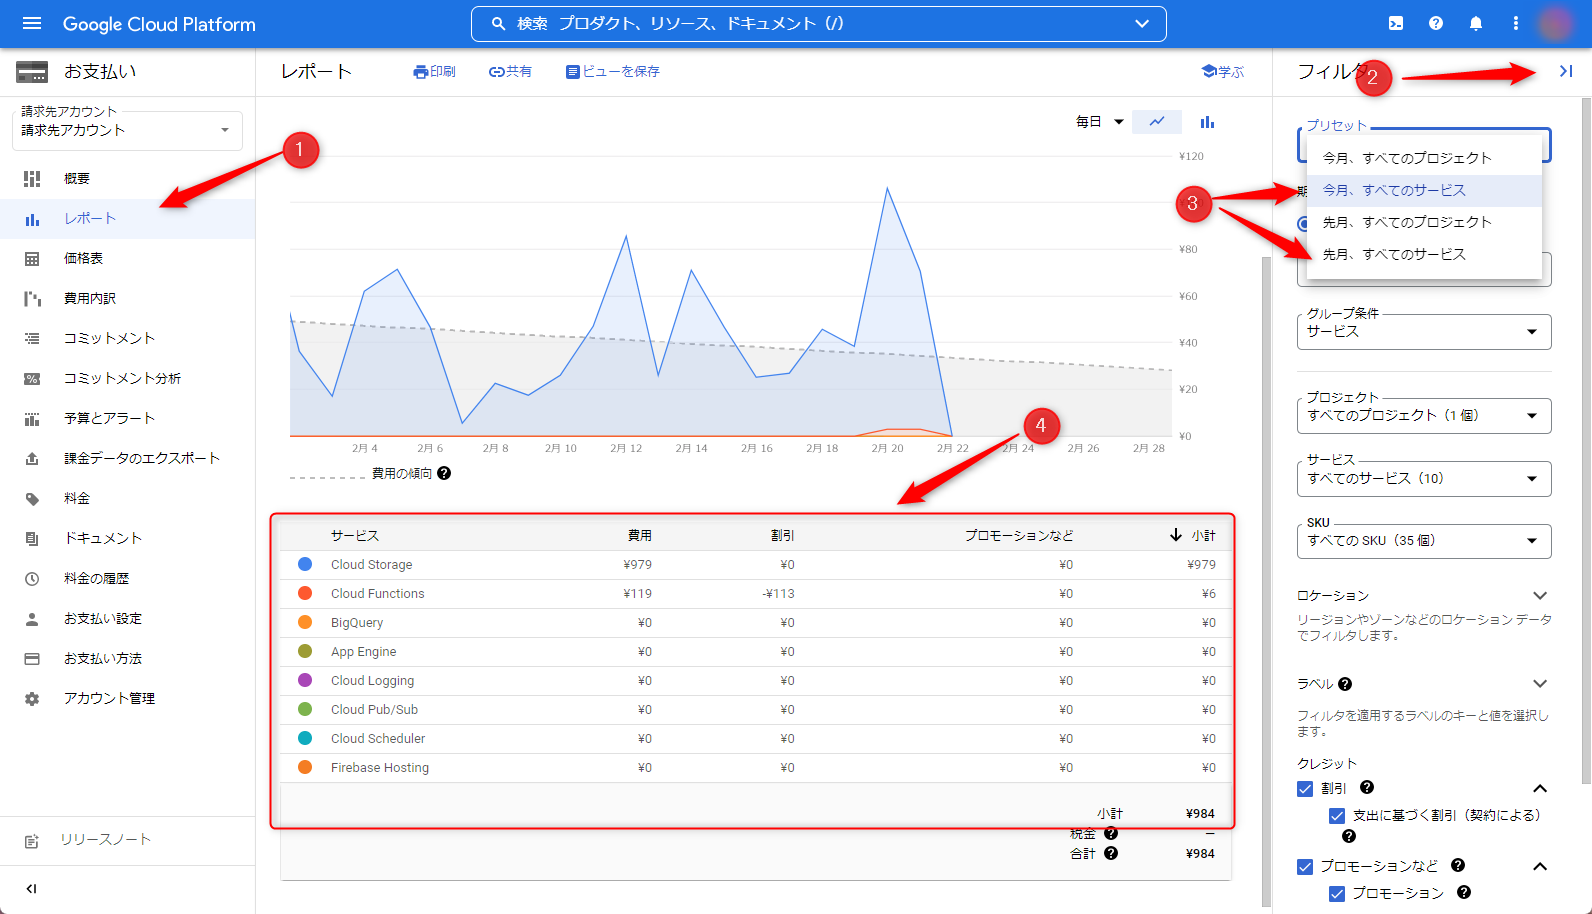Open the 毎日 time granularity dropdown
Viewport: 1592px width, 914px height.
click(1099, 122)
